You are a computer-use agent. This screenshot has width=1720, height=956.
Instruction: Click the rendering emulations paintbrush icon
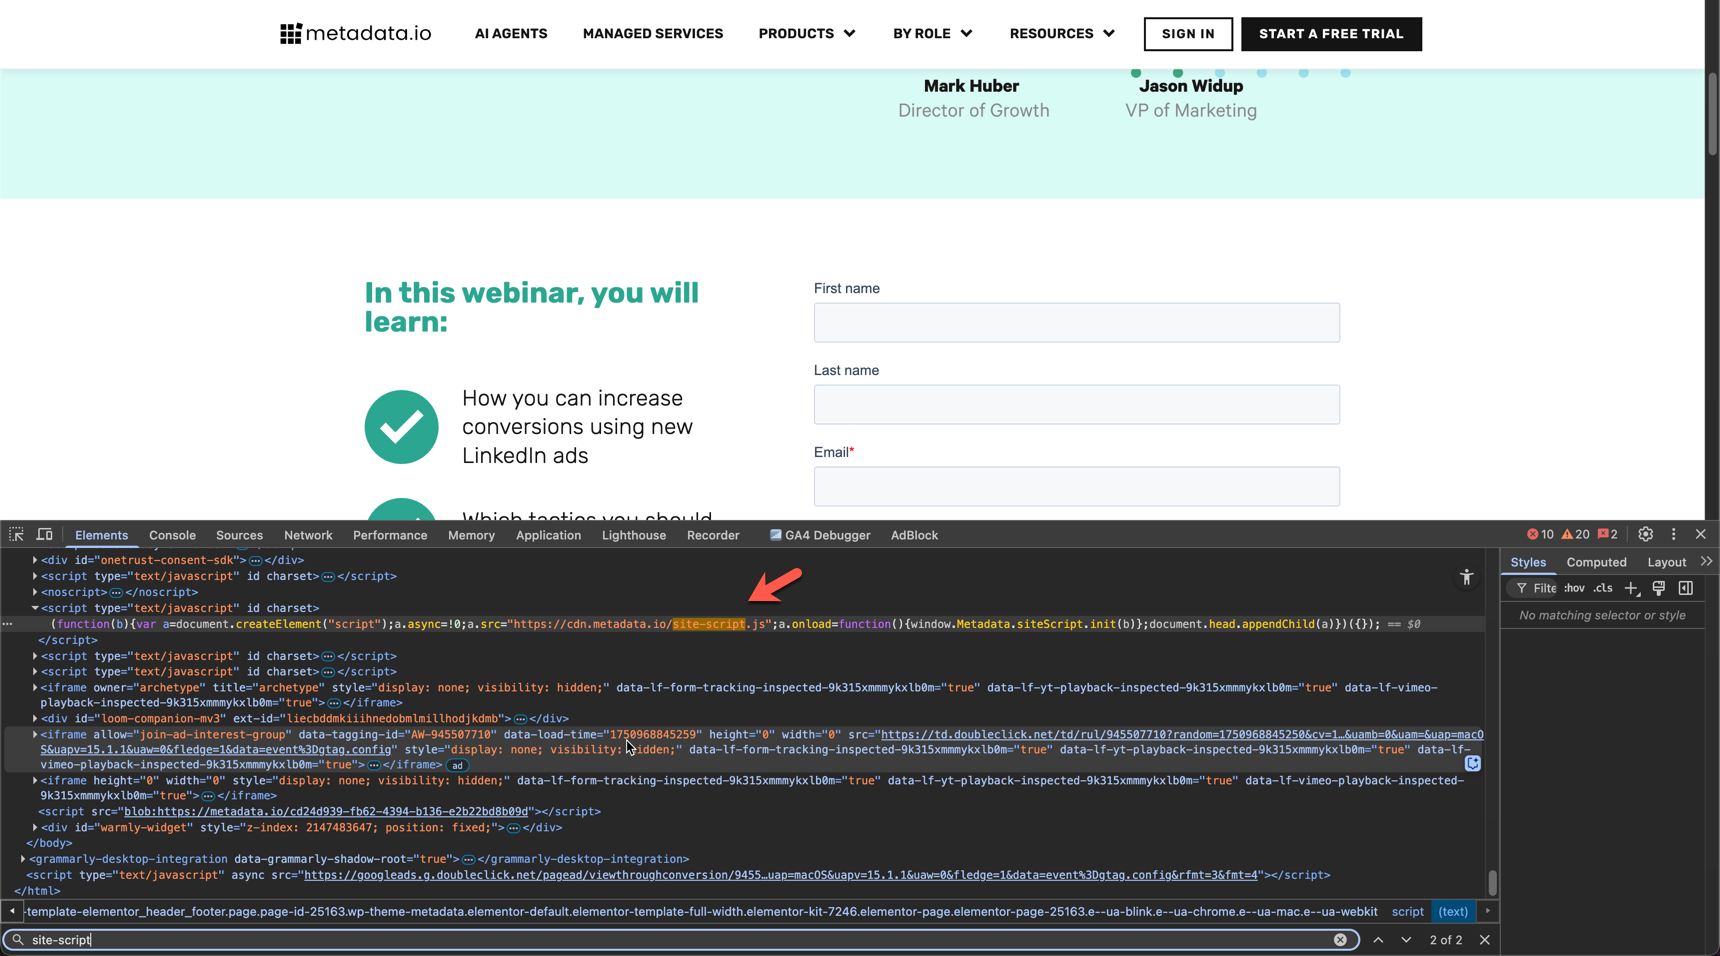1658,588
